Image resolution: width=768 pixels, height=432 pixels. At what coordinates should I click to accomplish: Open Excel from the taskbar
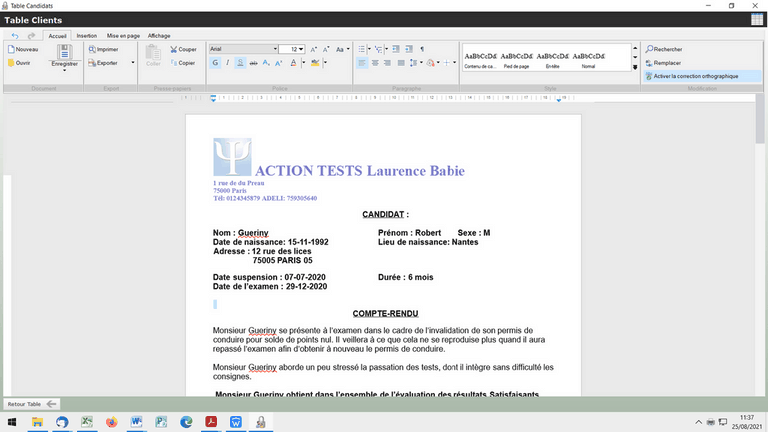[x=87, y=422]
